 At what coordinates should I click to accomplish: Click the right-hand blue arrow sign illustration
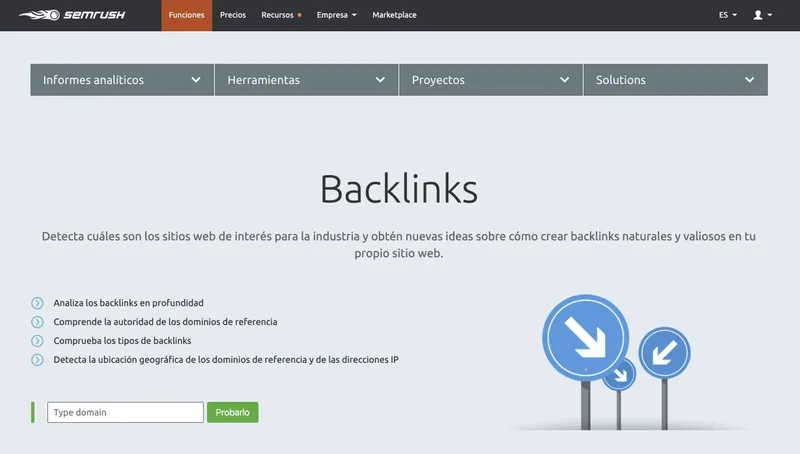664,352
